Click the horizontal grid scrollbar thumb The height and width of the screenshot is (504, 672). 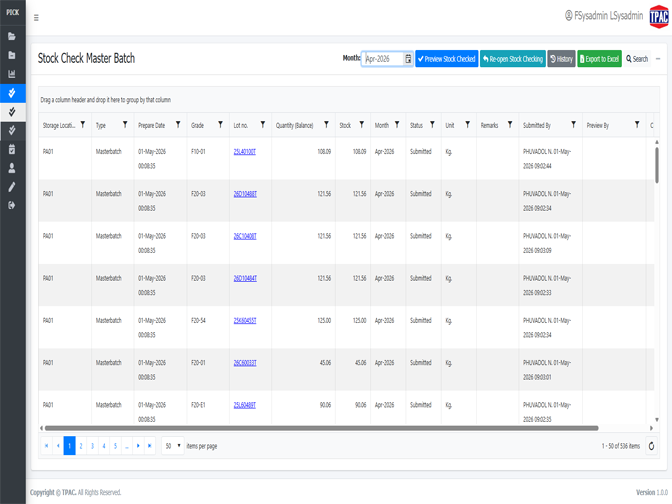pyautogui.click(x=321, y=428)
